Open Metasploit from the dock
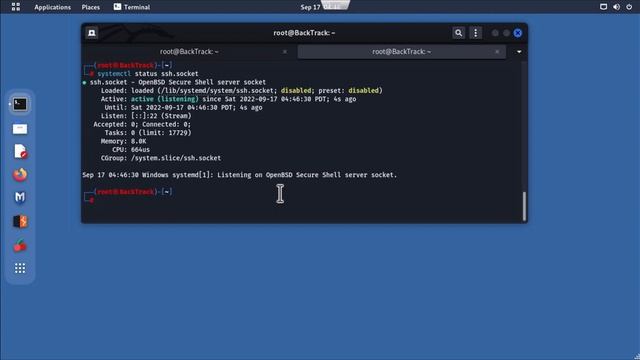Image resolution: width=640 pixels, height=360 pixels. click(20, 198)
